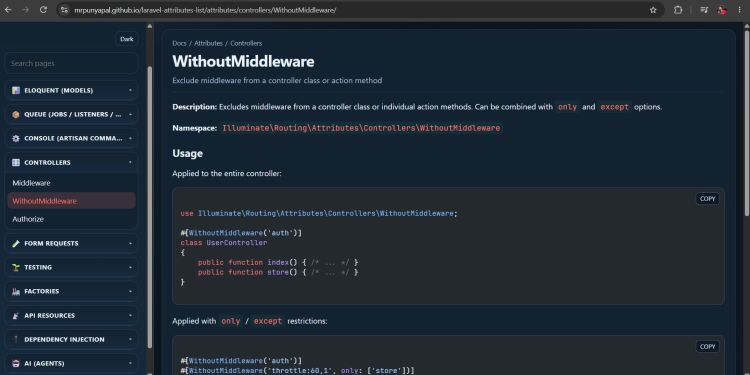Open the Attributes breadcrumb link
The width and height of the screenshot is (750, 375).
(x=209, y=43)
